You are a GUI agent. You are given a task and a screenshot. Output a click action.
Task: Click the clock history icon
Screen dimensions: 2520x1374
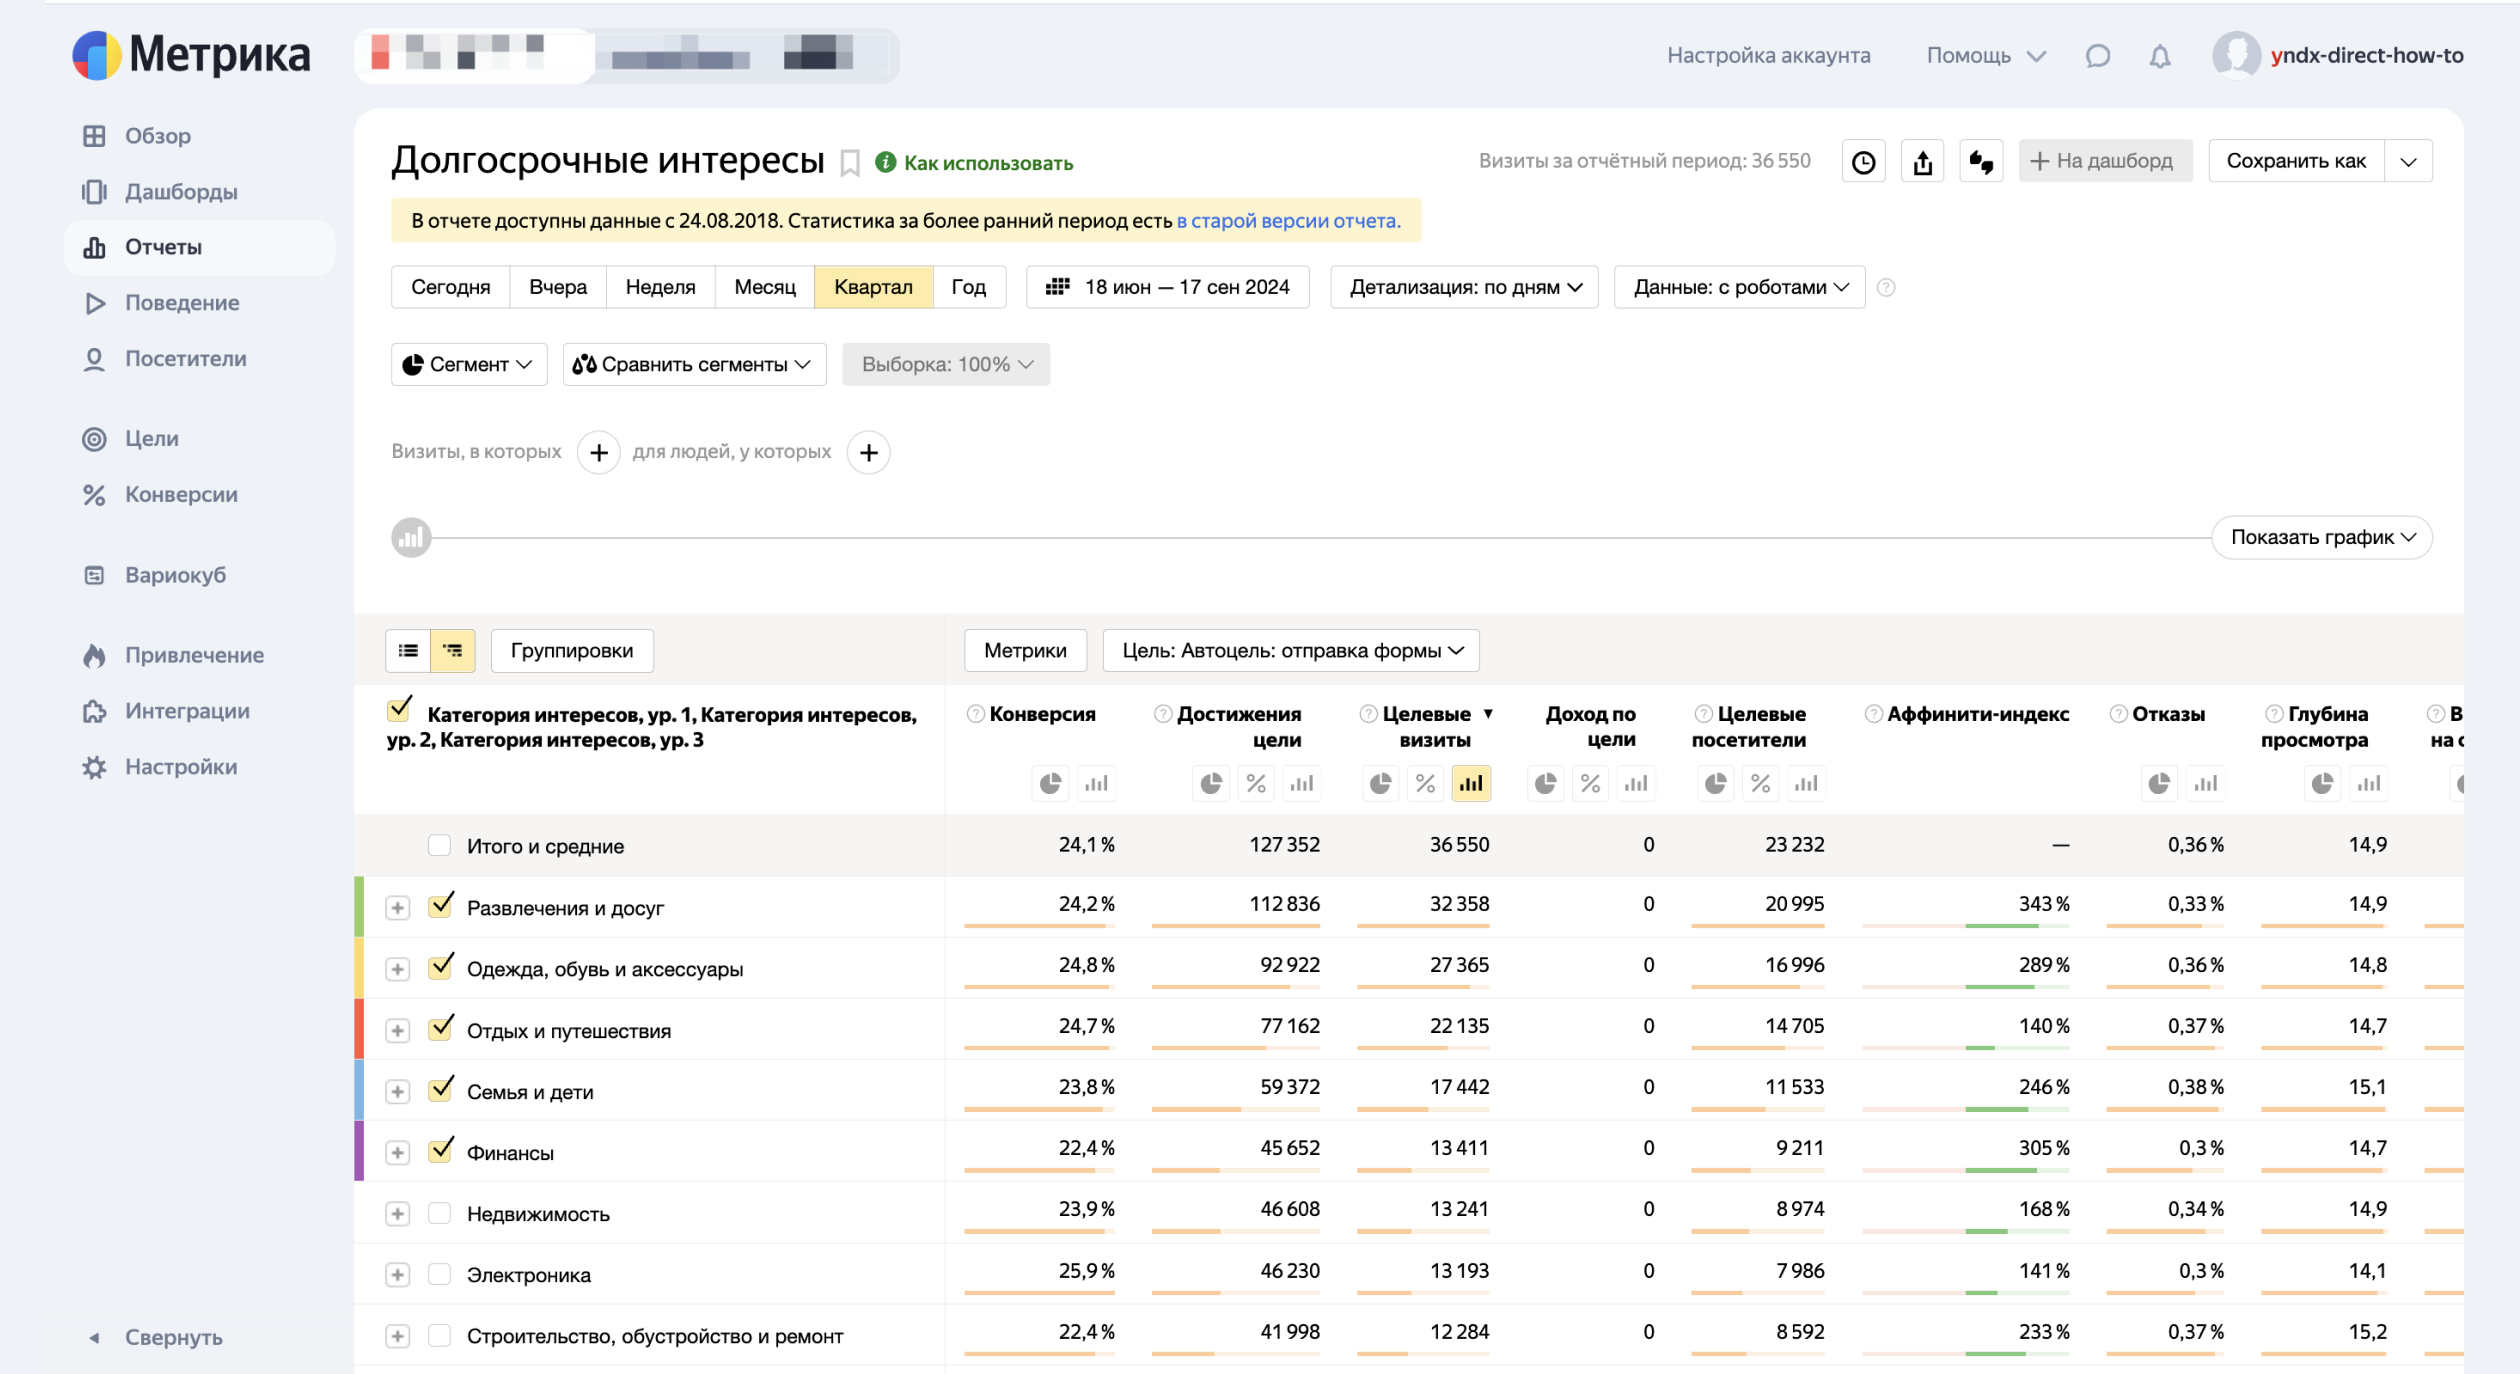tap(1863, 162)
